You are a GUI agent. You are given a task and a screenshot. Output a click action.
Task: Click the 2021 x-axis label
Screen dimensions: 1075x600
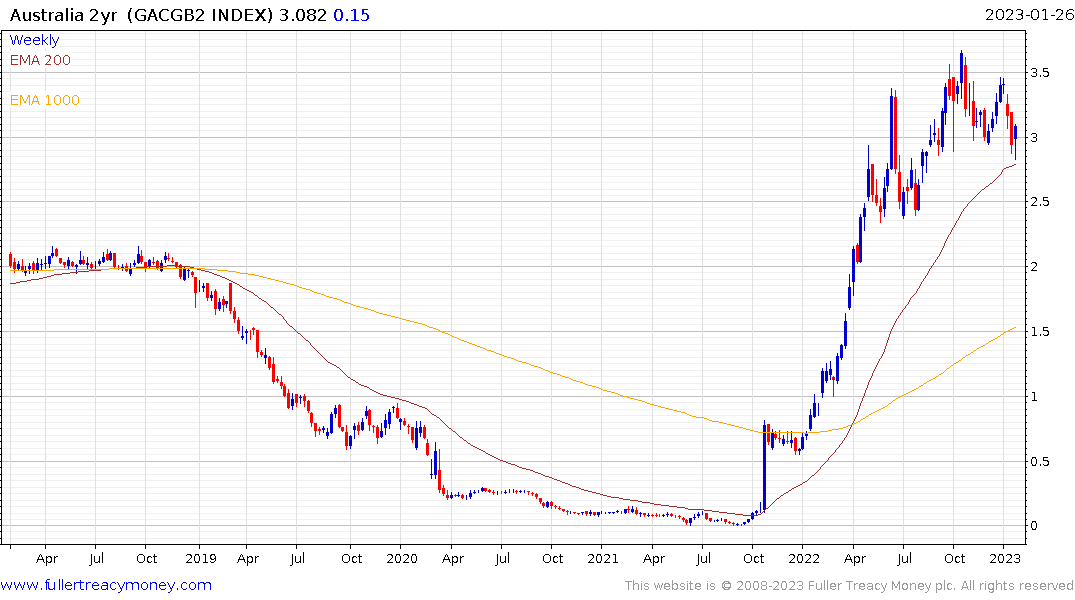[x=603, y=558]
